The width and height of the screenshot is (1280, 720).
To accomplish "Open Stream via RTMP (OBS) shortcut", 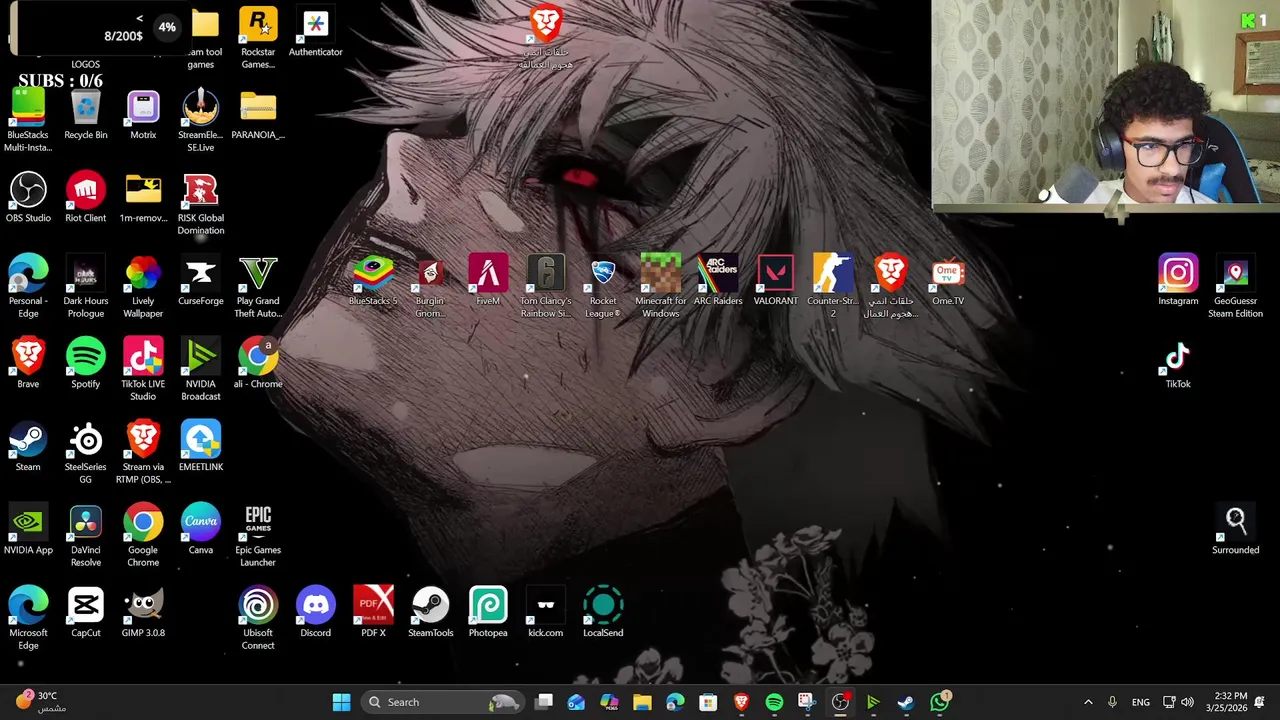I will 143,452.
